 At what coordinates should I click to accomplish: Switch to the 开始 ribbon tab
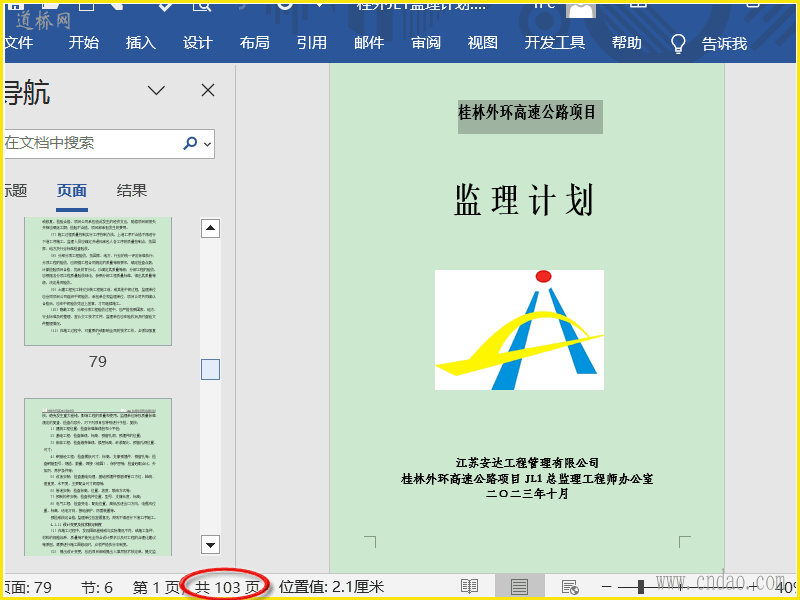(84, 43)
